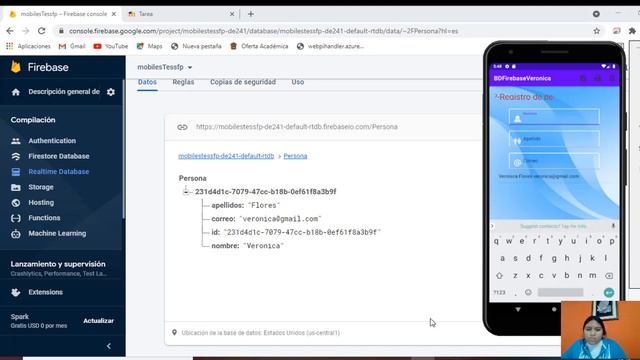Image resolution: width=640 pixels, height=360 pixels.
Task: Switch to the Uso tab
Action: (298, 82)
